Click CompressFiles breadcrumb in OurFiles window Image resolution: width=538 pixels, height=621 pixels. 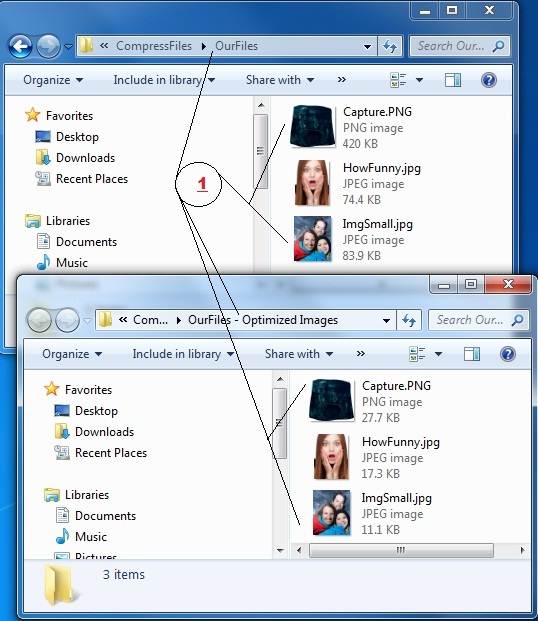click(x=154, y=46)
